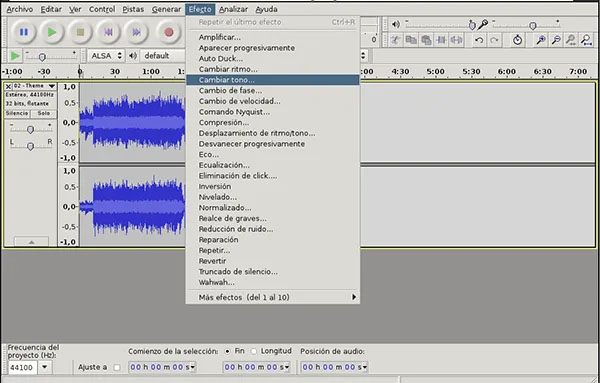Select Normalizado... effect
The image size is (600, 383).
[273, 208]
